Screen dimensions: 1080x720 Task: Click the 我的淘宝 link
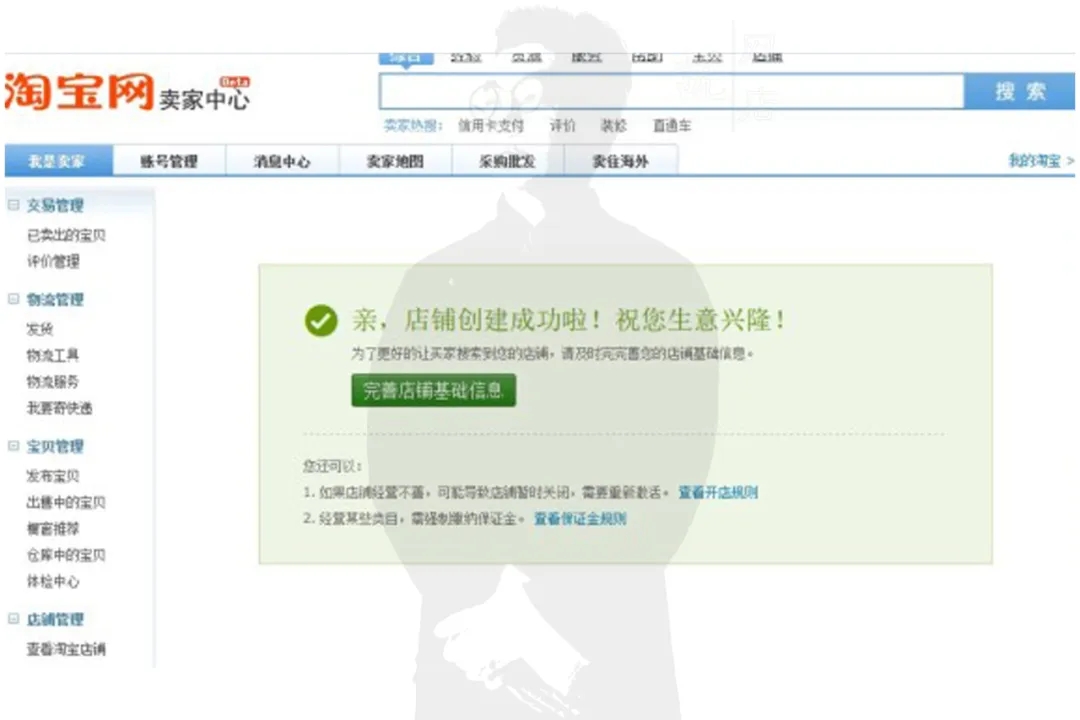point(1033,160)
